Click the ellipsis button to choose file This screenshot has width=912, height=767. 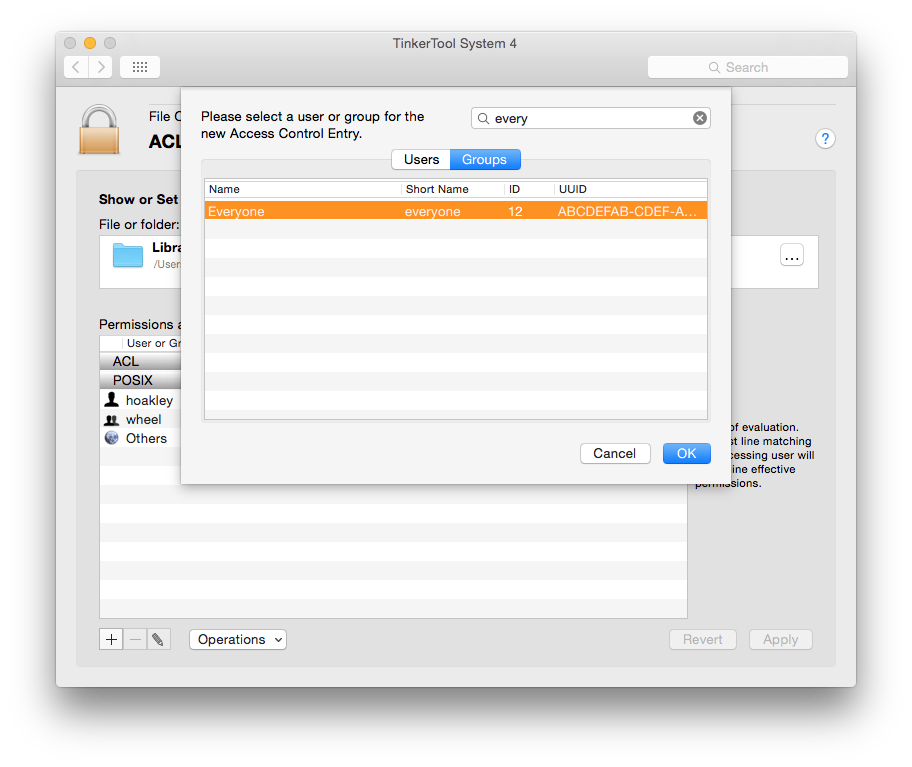(x=792, y=255)
